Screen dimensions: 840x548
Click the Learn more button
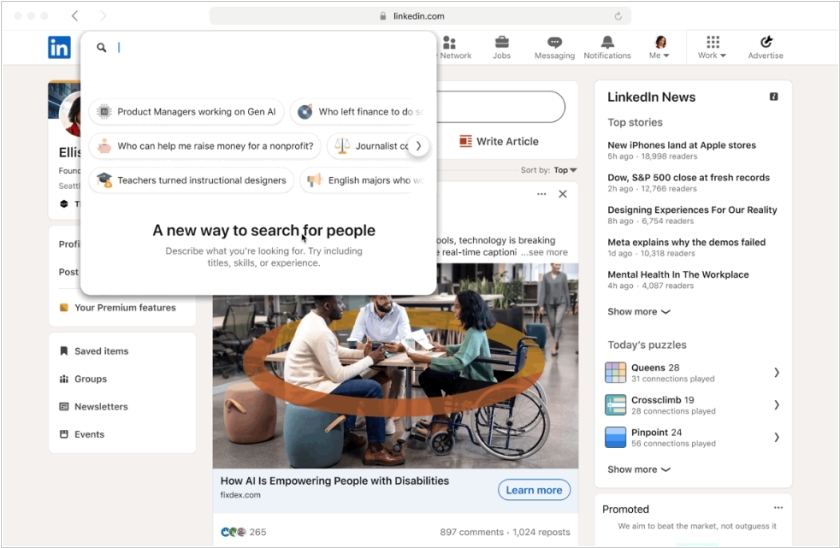(534, 490)
